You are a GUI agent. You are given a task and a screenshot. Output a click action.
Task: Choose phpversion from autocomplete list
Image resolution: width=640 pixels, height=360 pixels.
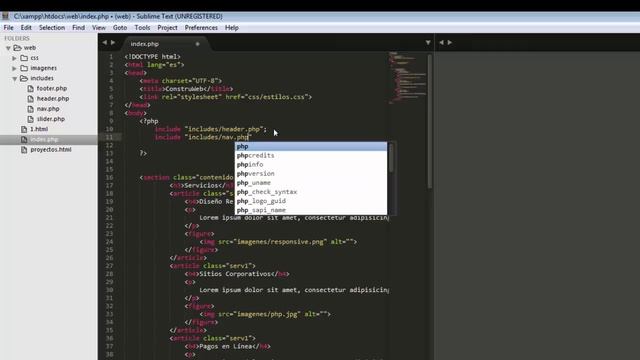[x=311, y=173]
